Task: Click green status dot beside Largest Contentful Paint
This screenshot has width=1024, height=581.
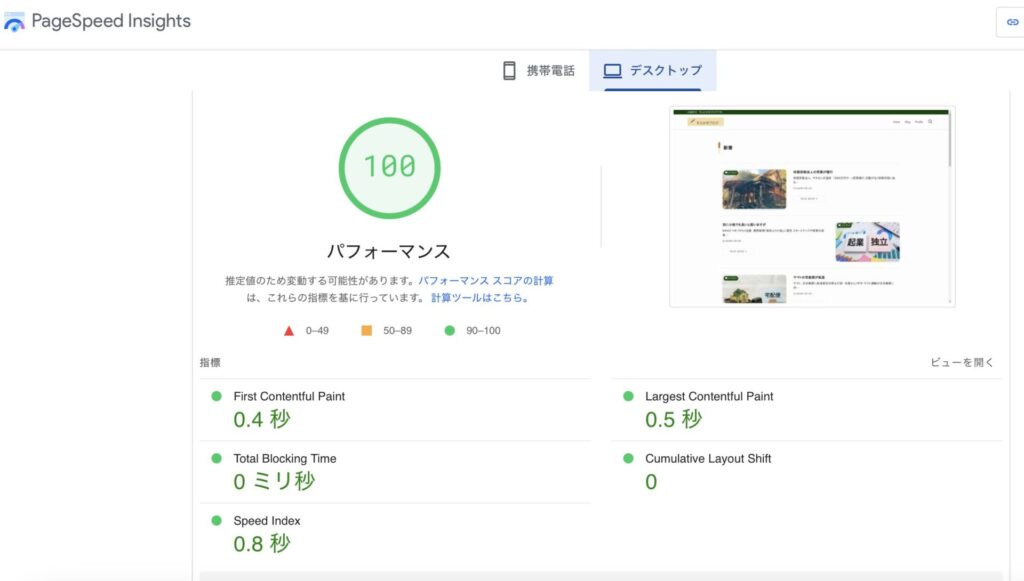Action: coord(628,396)
